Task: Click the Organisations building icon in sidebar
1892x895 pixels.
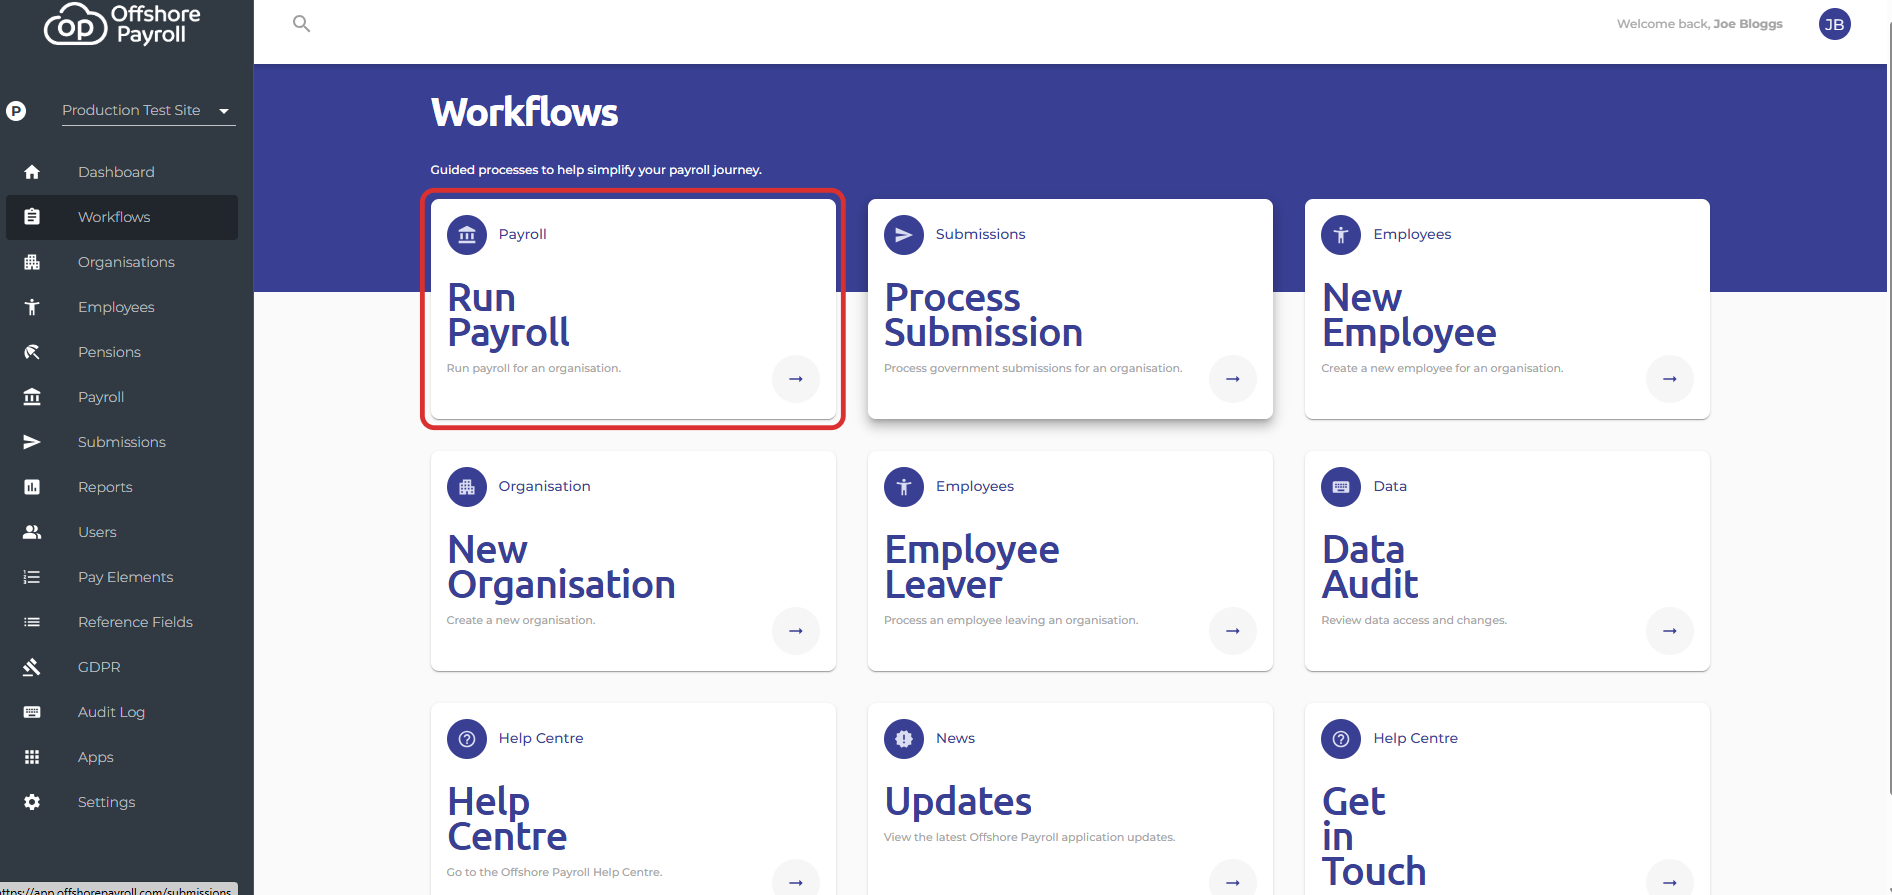Action: coord(32,262)
